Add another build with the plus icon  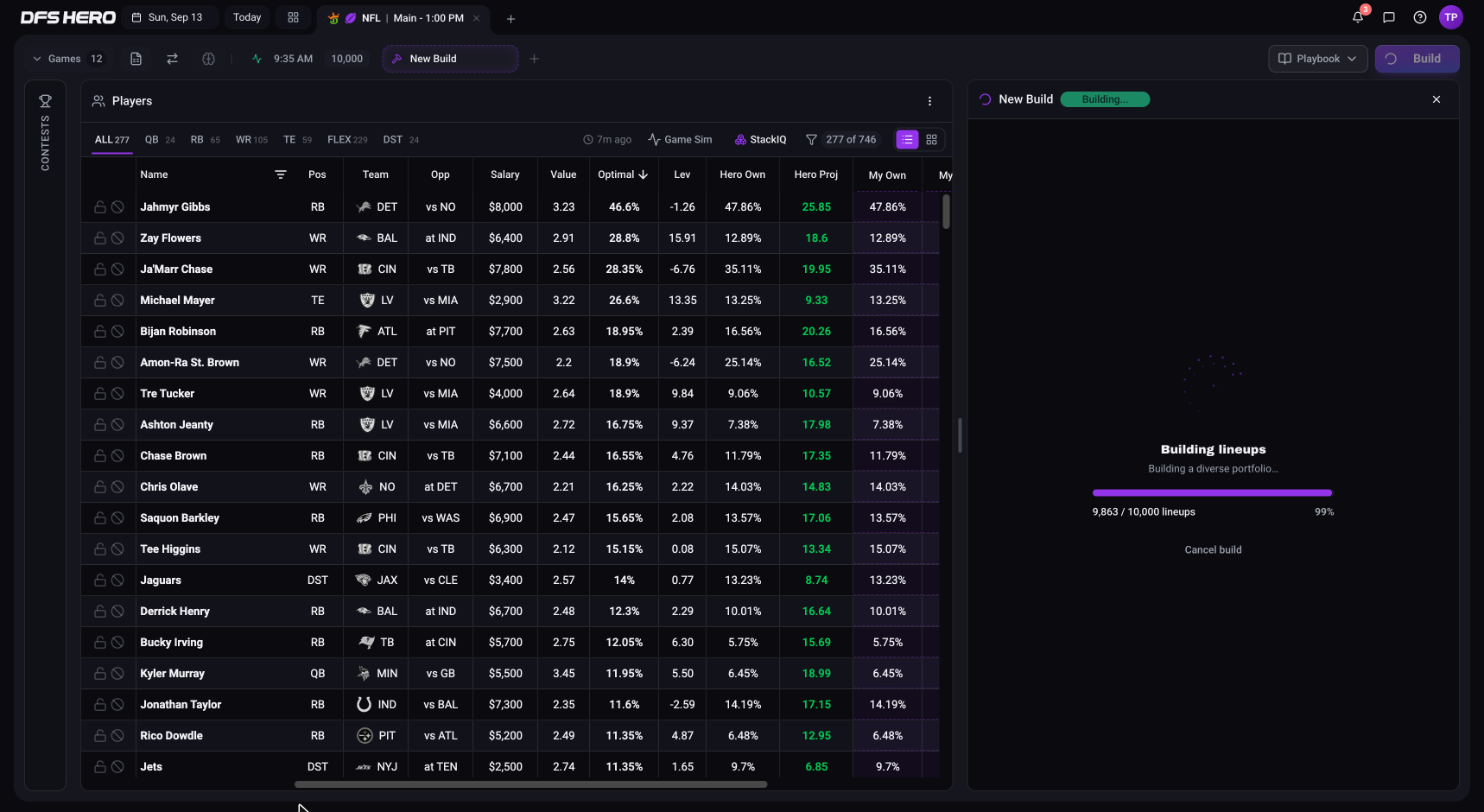click(x=534, y=59)
